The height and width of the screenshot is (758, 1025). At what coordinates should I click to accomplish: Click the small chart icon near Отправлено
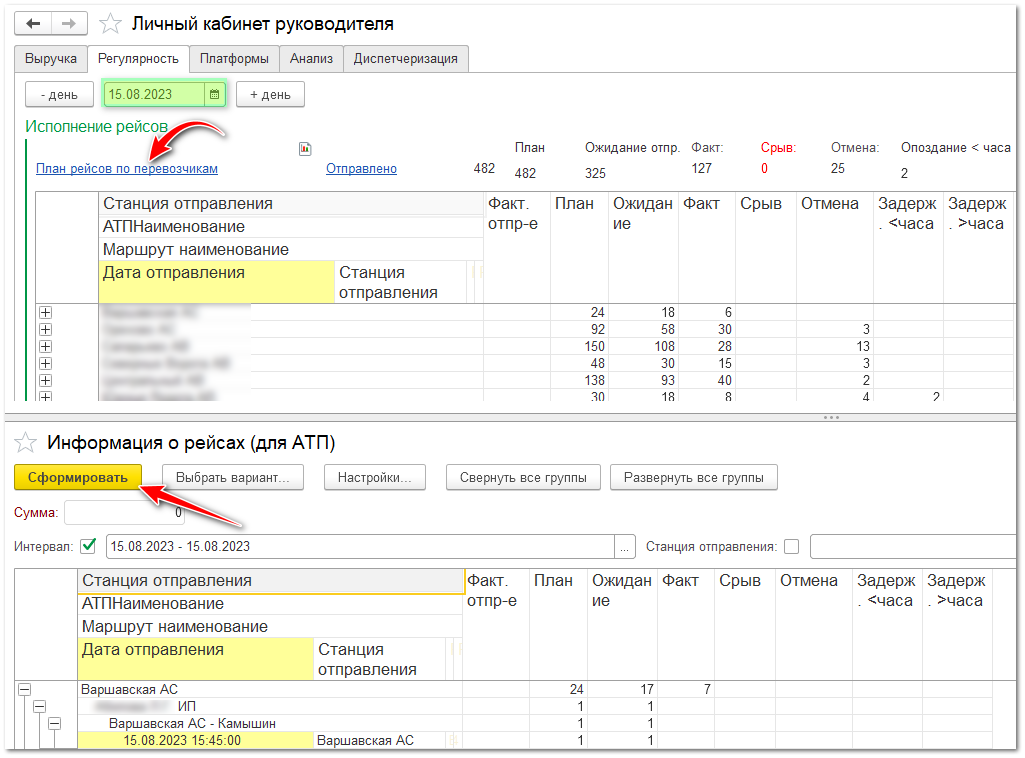point(306,149)
